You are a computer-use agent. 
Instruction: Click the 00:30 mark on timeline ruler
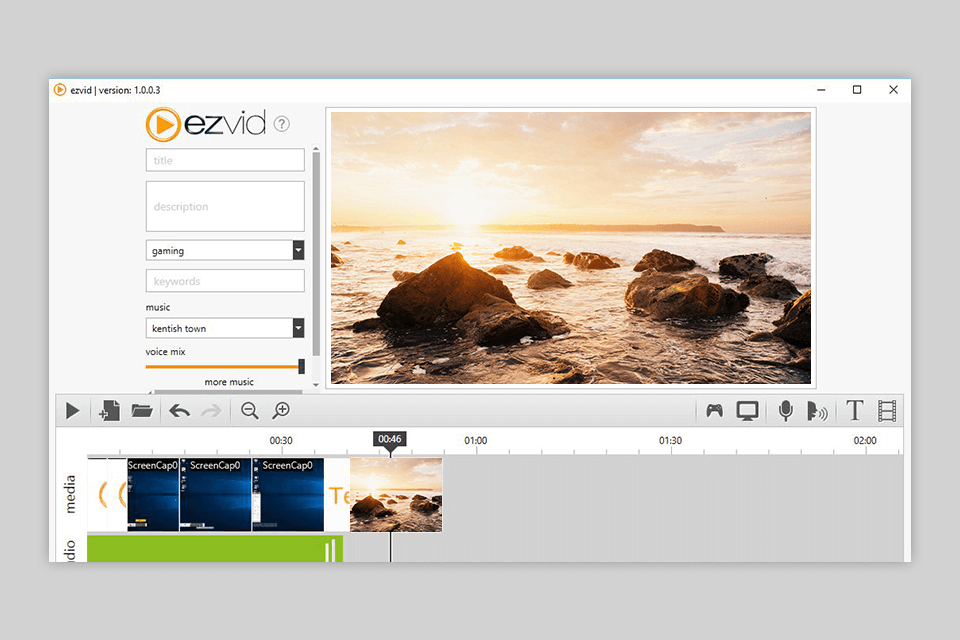(x=281, y=440)
